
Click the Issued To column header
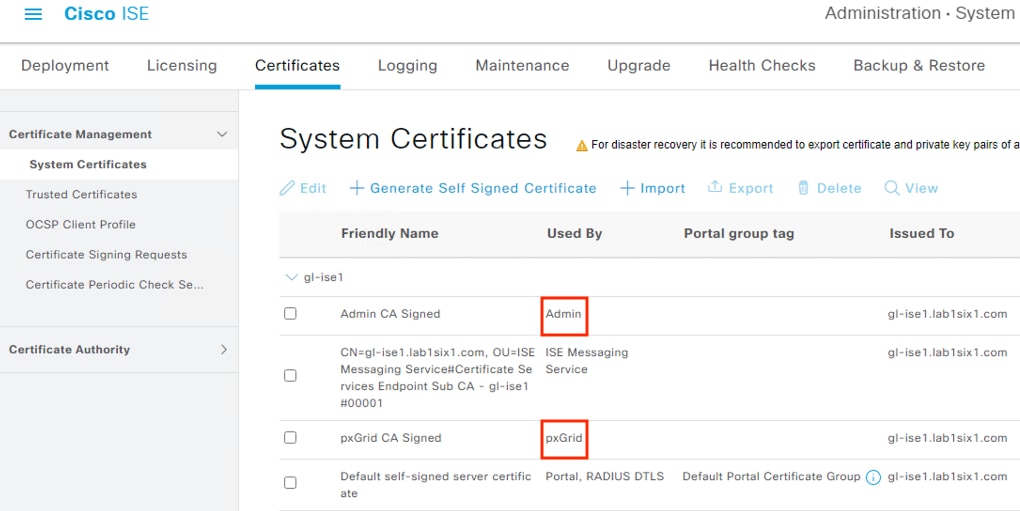coord(922,233)
